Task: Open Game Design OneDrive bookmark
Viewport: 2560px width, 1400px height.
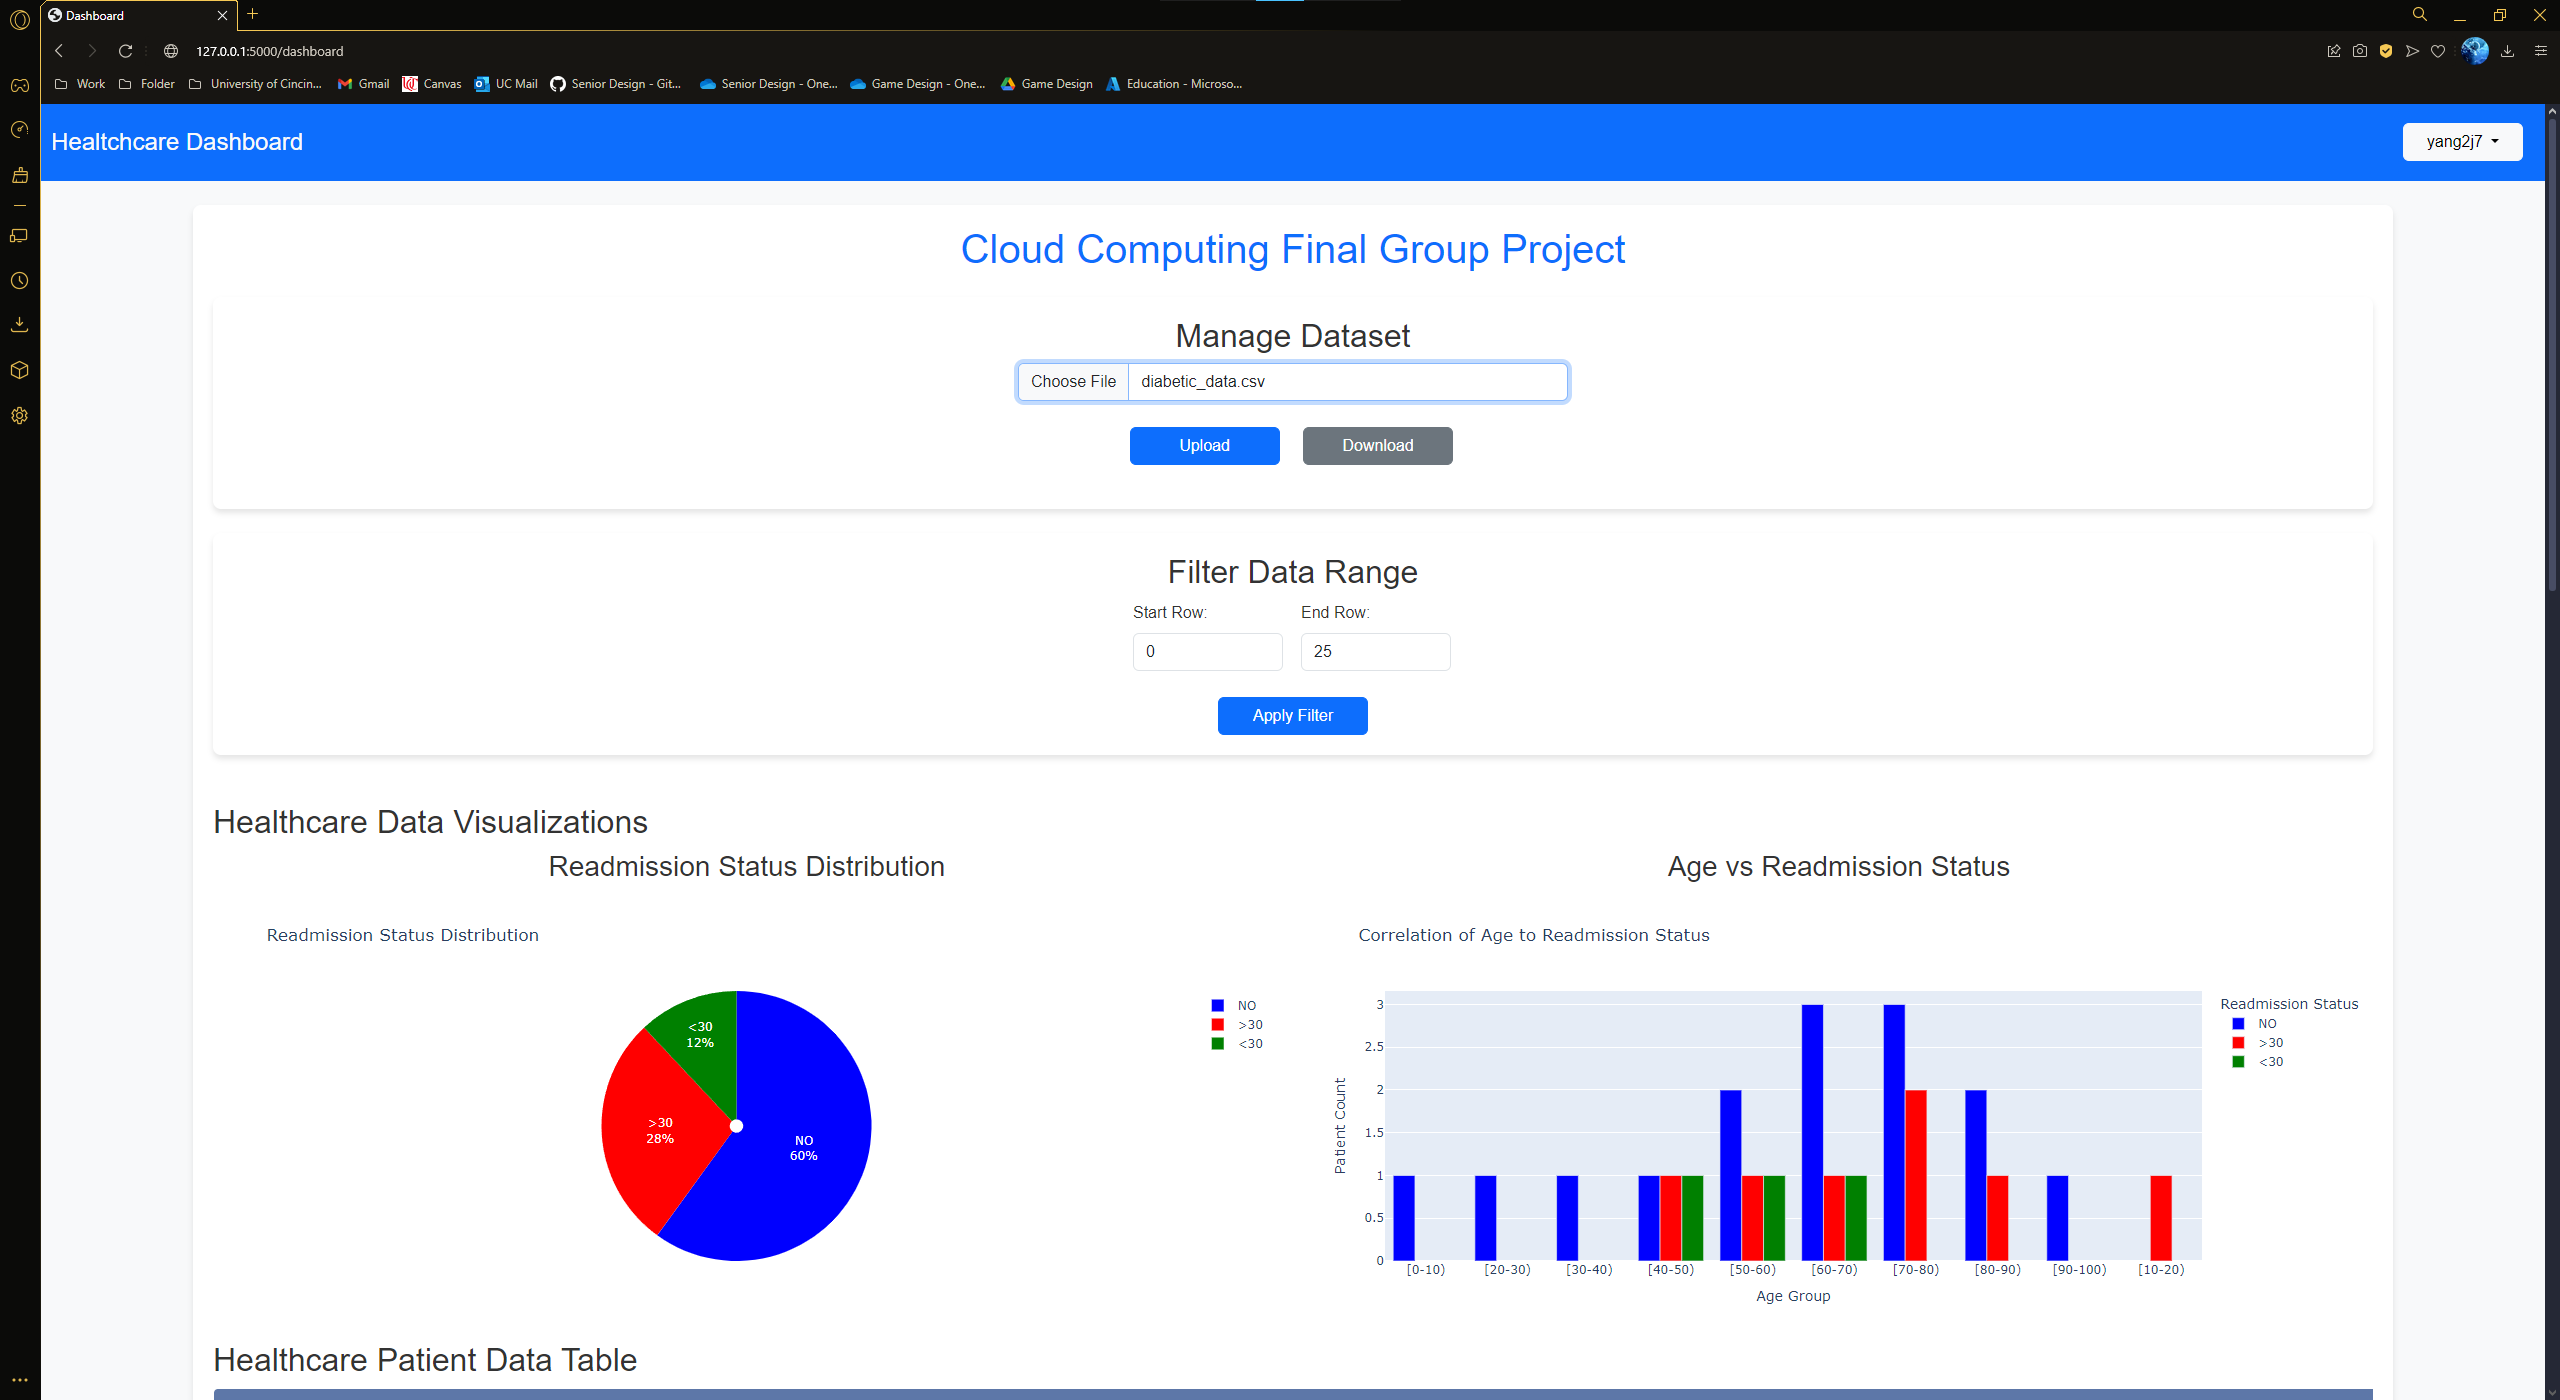Action: tap(918, 84)
